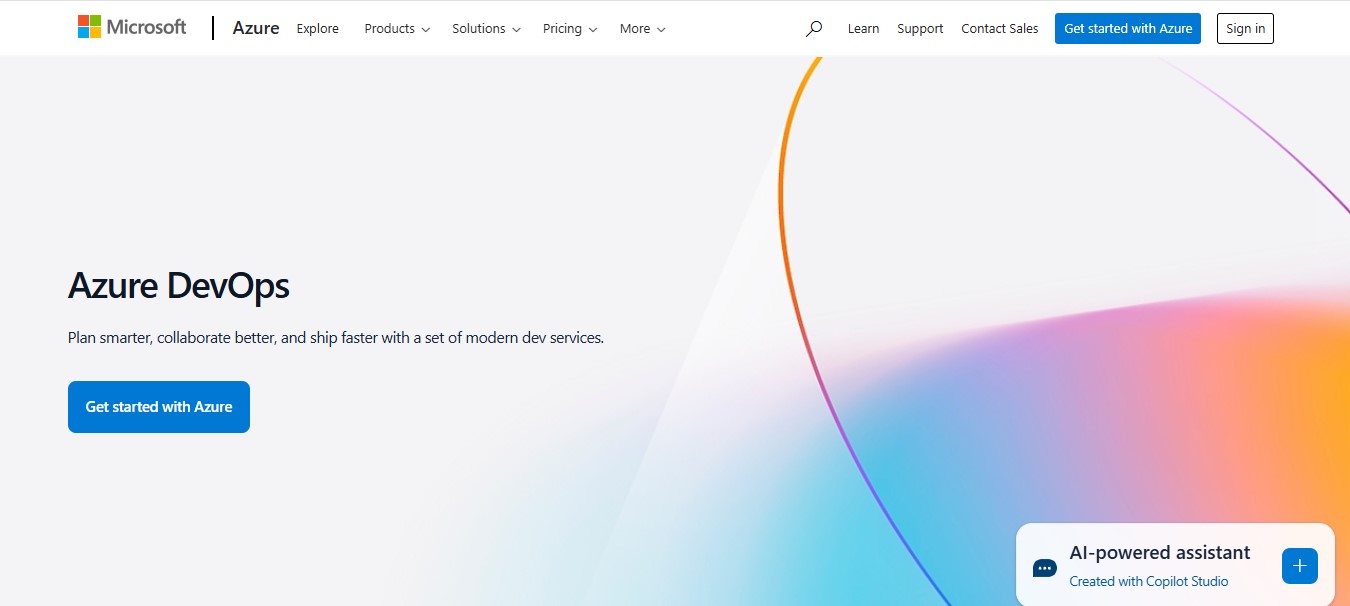Screen dimensions: 1350x606
Task: Click the Contact Sales link
Action: tap(999, 29)
